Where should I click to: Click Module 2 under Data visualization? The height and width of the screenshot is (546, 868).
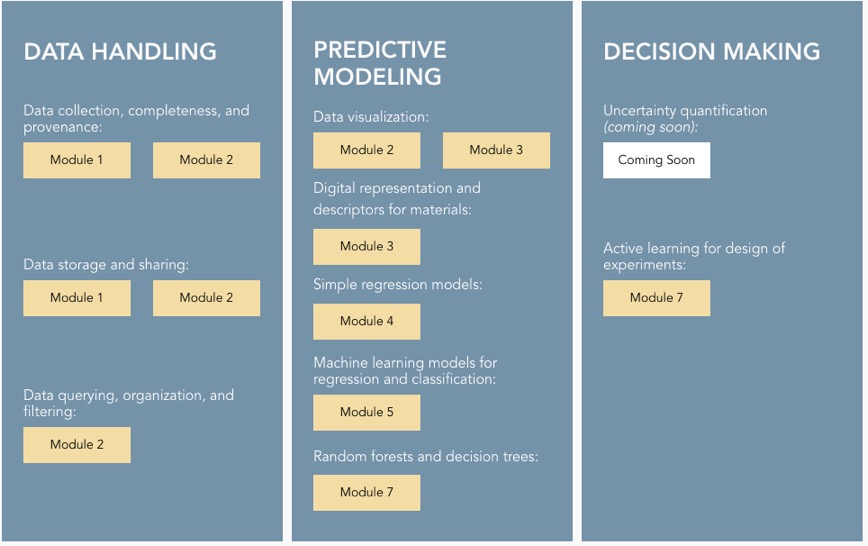366,150
